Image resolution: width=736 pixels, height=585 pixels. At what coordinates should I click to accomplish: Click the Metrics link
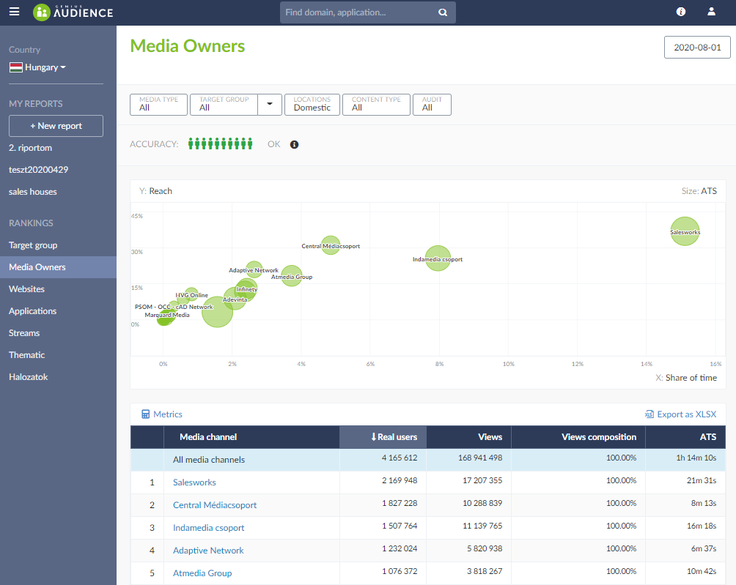[168, 414]
